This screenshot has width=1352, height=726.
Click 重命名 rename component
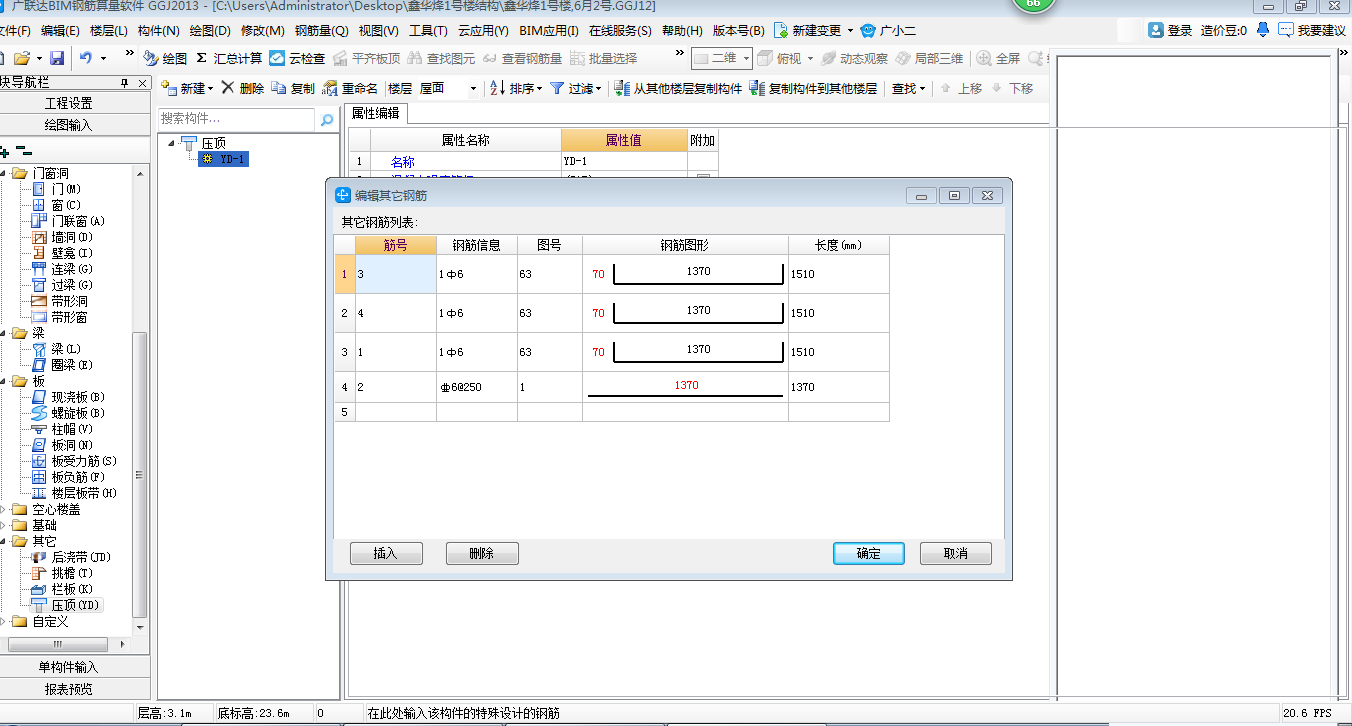pos(350,88)
